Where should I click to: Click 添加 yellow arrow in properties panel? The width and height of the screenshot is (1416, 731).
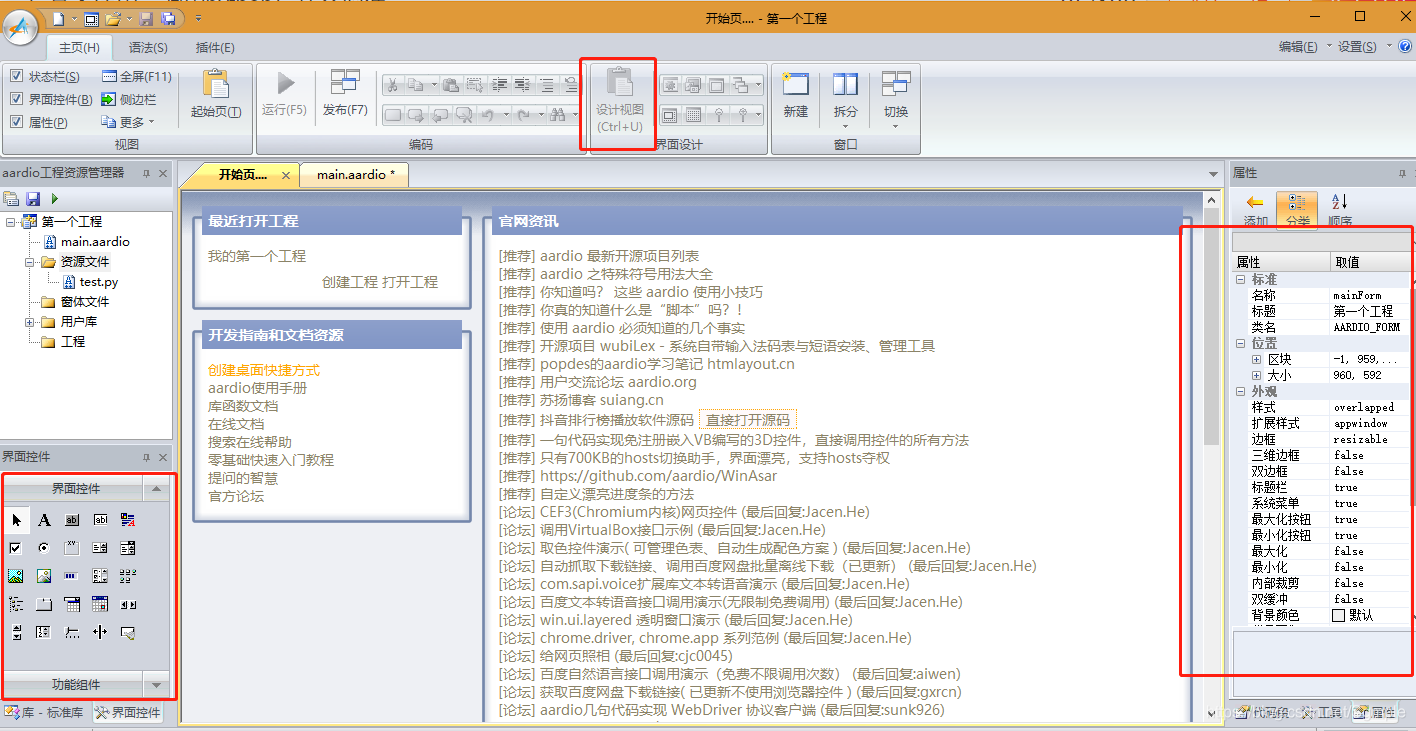click(x=1255, y=210)
